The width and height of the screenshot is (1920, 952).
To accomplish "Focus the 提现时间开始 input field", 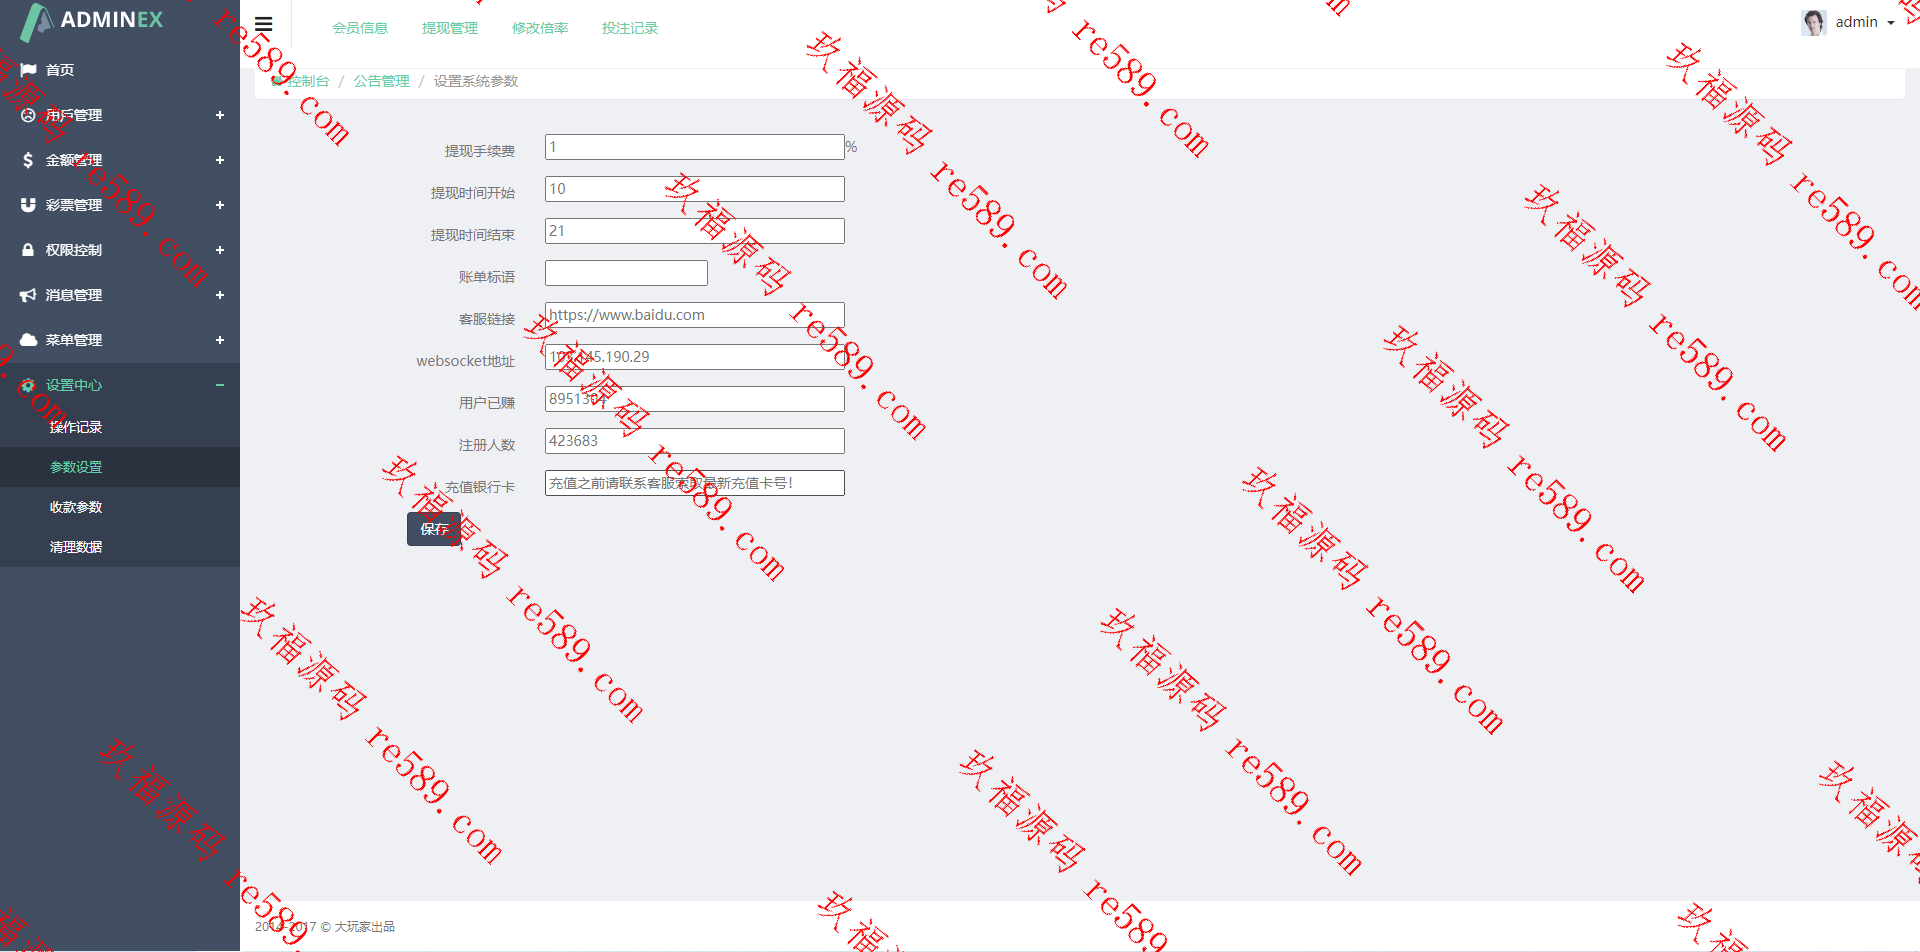I will click(x=695, y=189).
